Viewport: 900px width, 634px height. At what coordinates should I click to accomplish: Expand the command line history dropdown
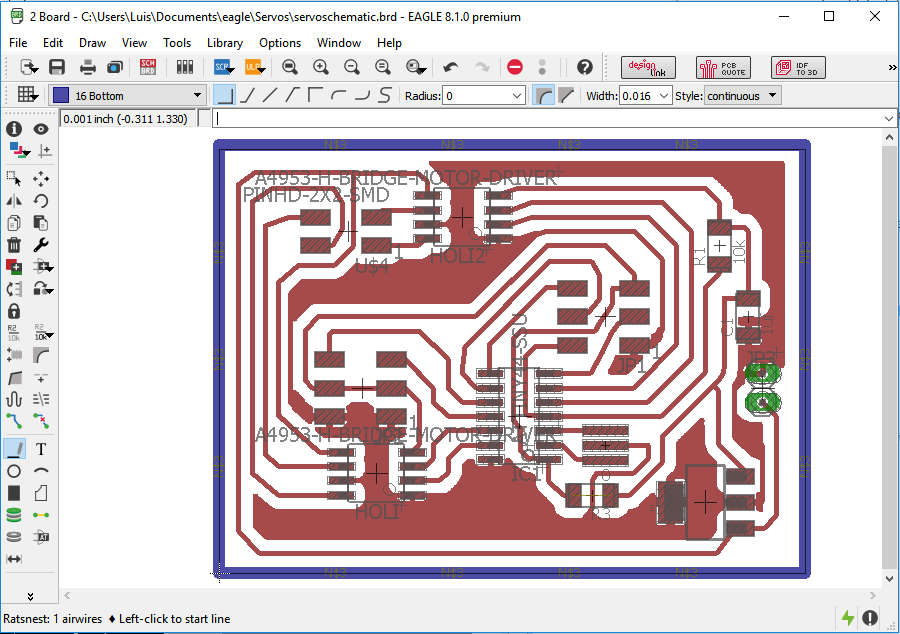pos(889,119)
